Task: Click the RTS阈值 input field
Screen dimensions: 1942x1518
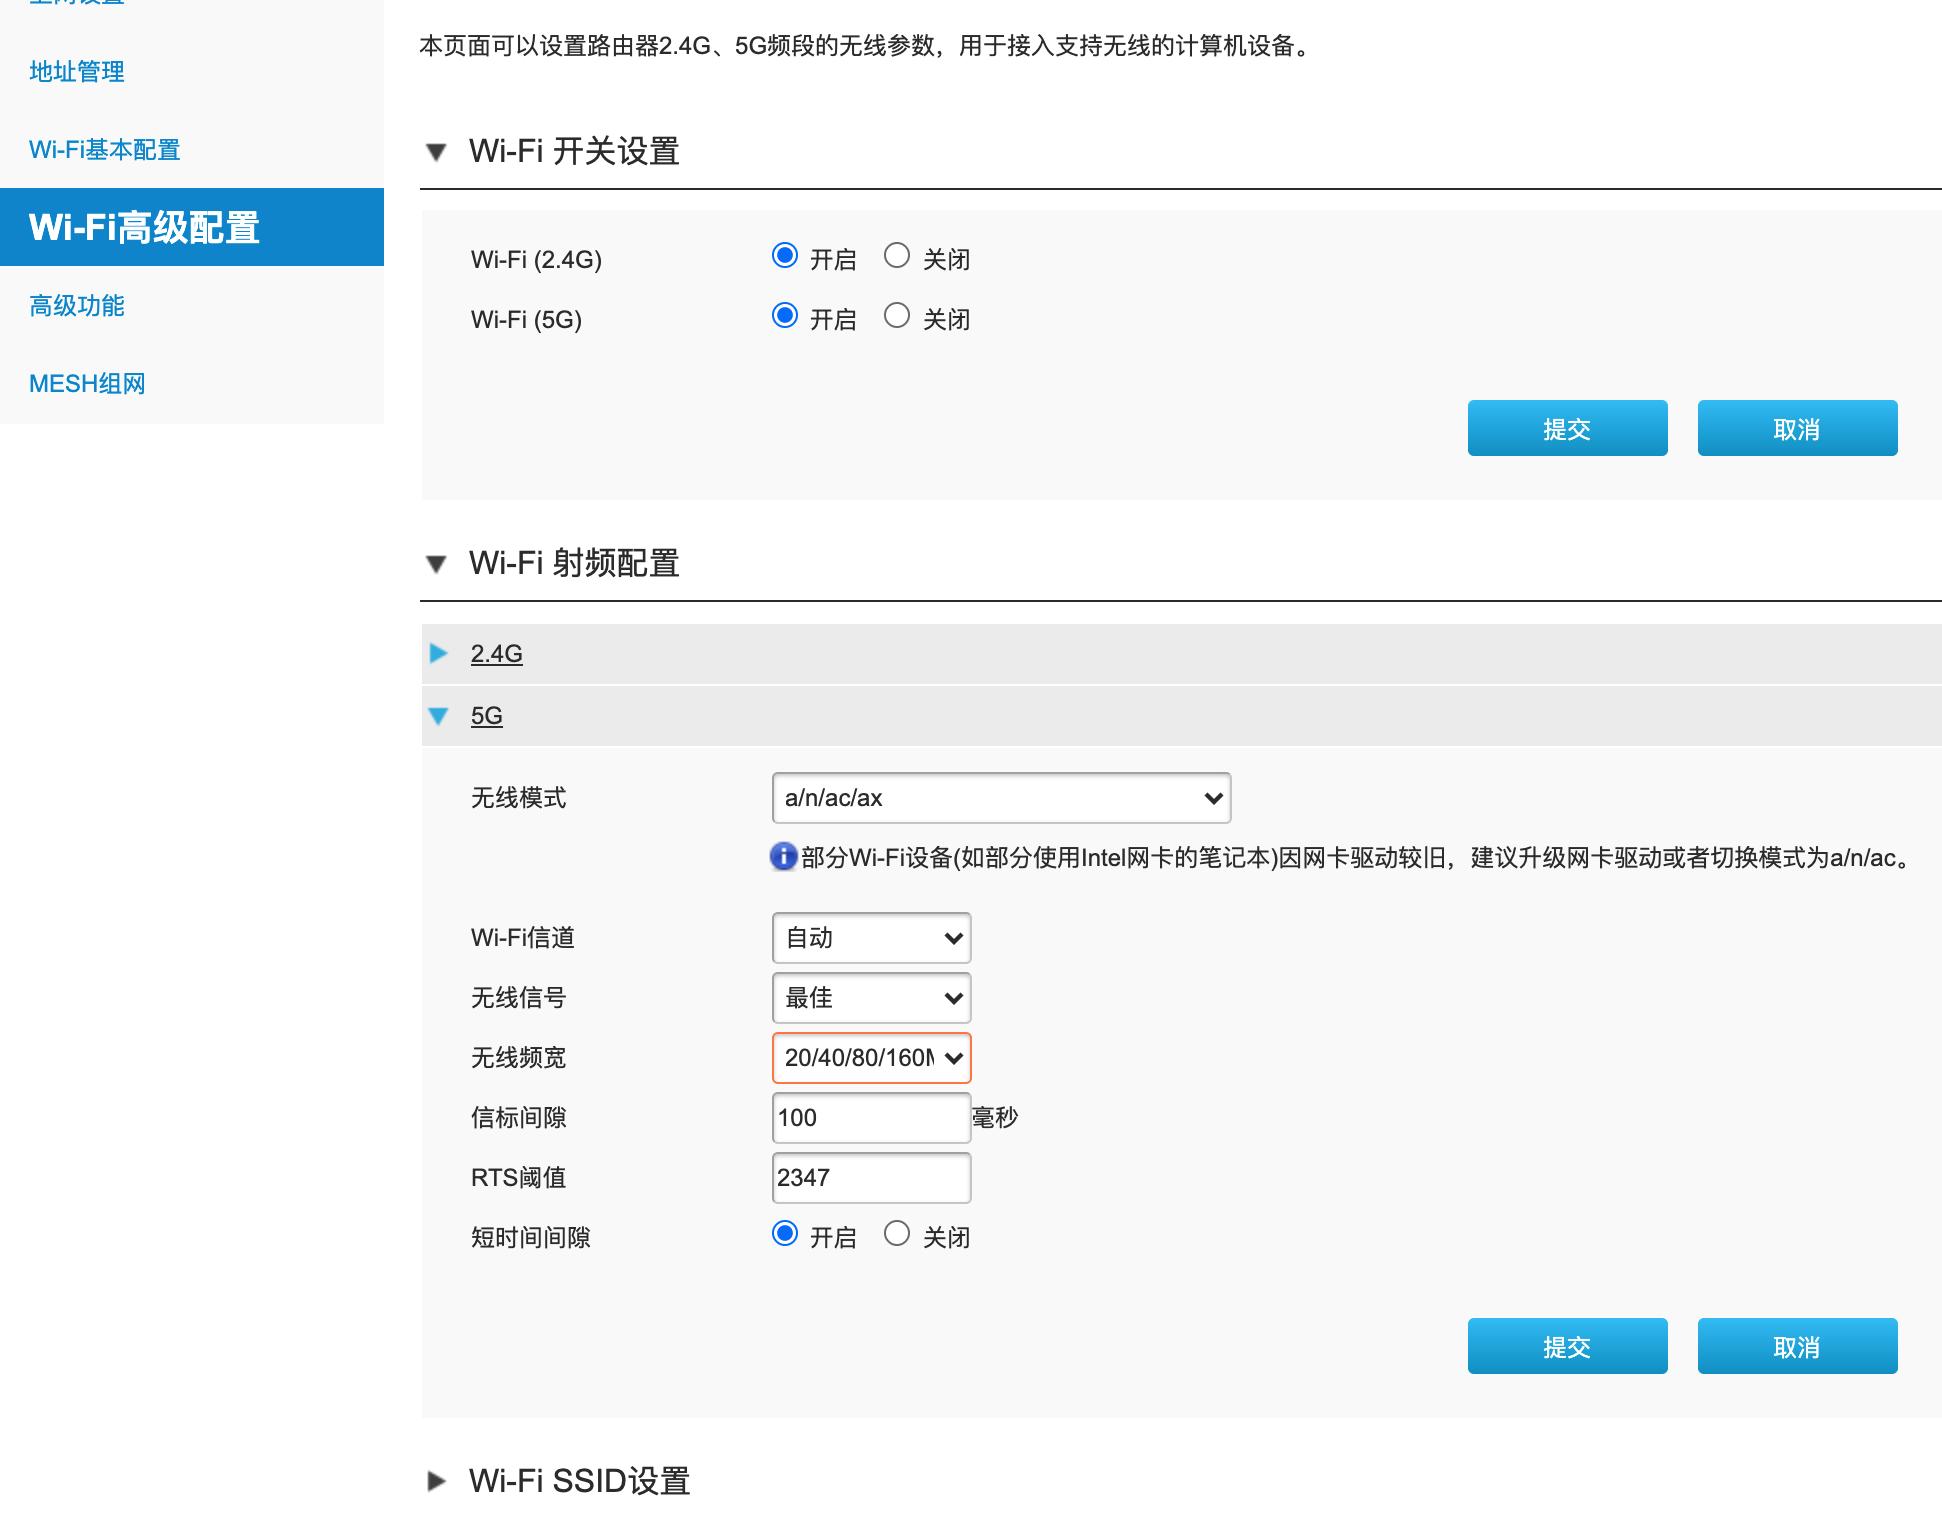Action: pyautogui.click(x=870, y=1177)
